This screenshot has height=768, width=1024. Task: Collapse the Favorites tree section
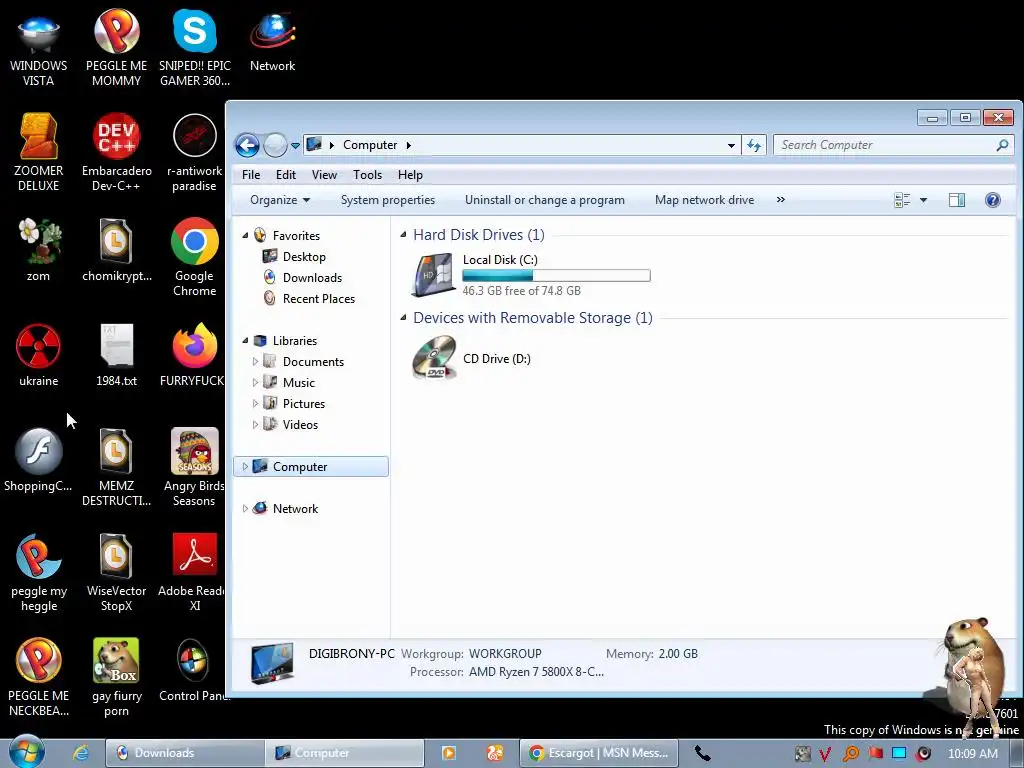click(x=246, y=235)
